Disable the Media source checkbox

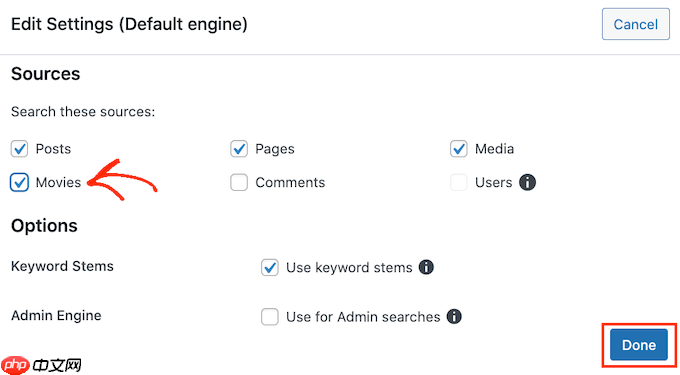pyautogui.click(x=458, y=149)
